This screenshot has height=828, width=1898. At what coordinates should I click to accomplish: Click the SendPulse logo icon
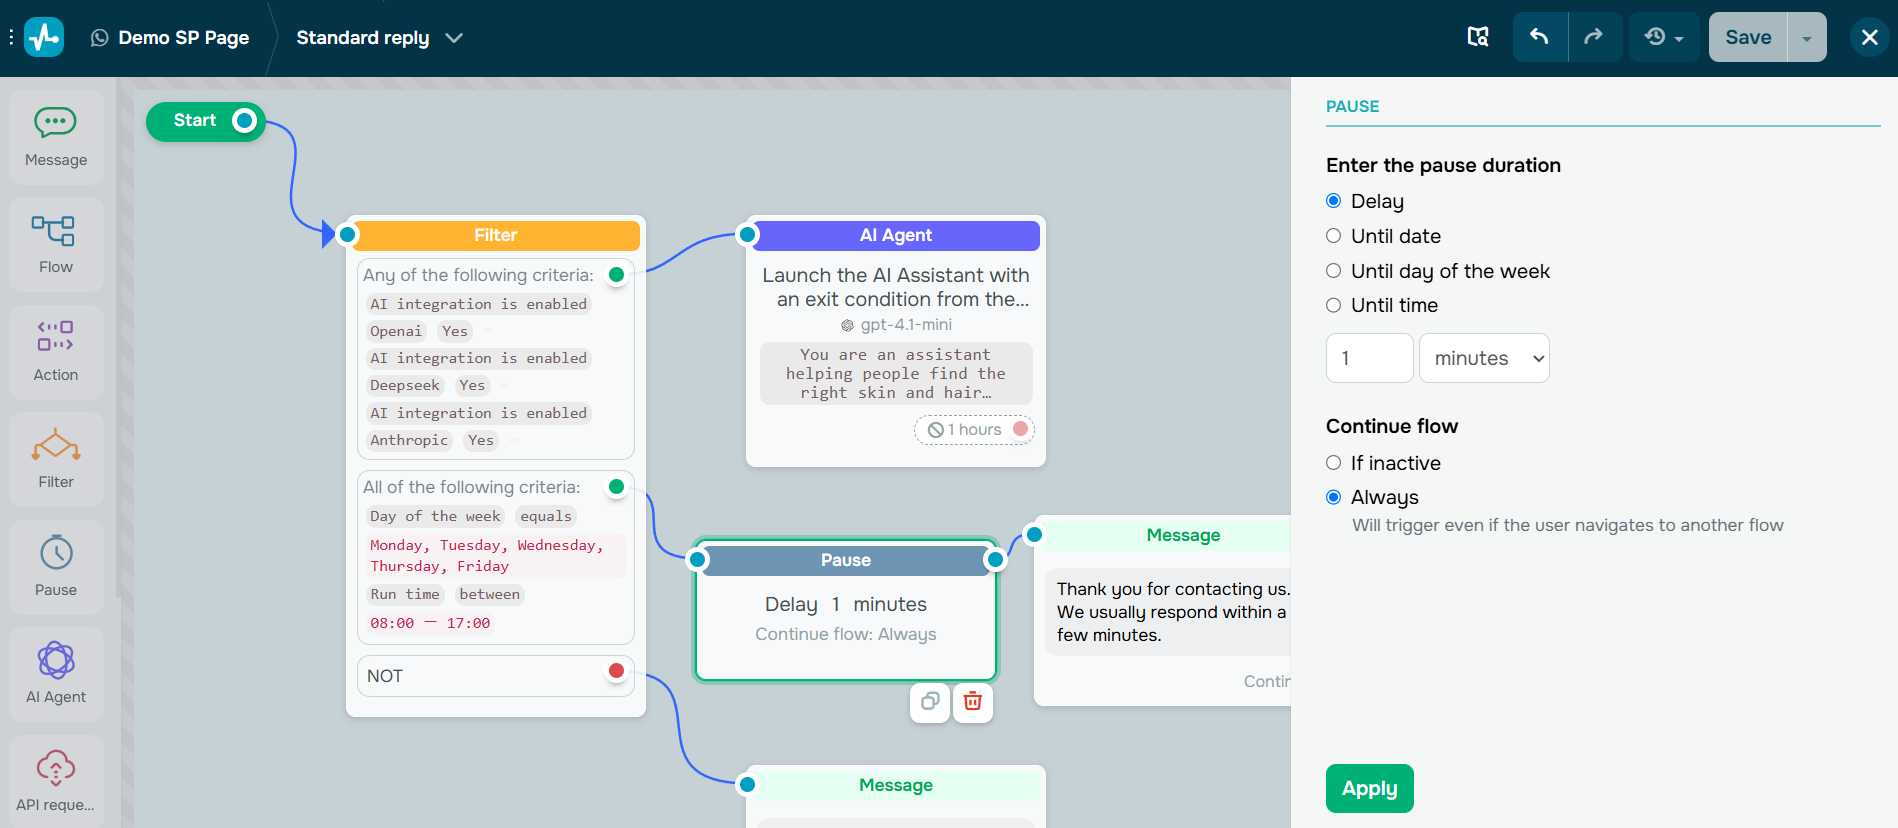point(44,38)
